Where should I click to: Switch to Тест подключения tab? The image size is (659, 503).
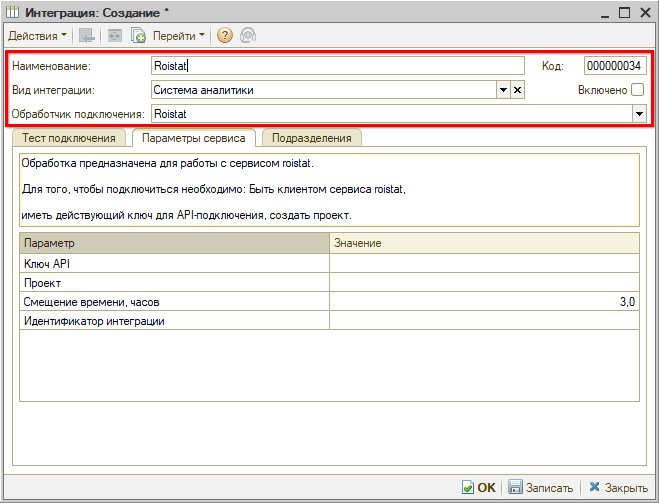coord(69,138)
